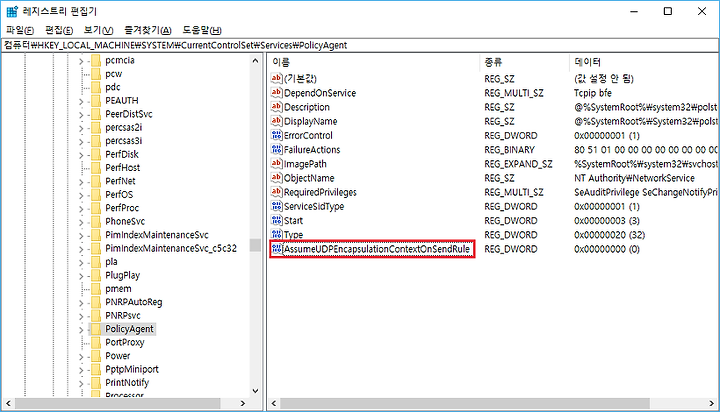The image size is (720, 412).
Task: Click the PerfOS folder icon
Action: [x=96, y=195]
